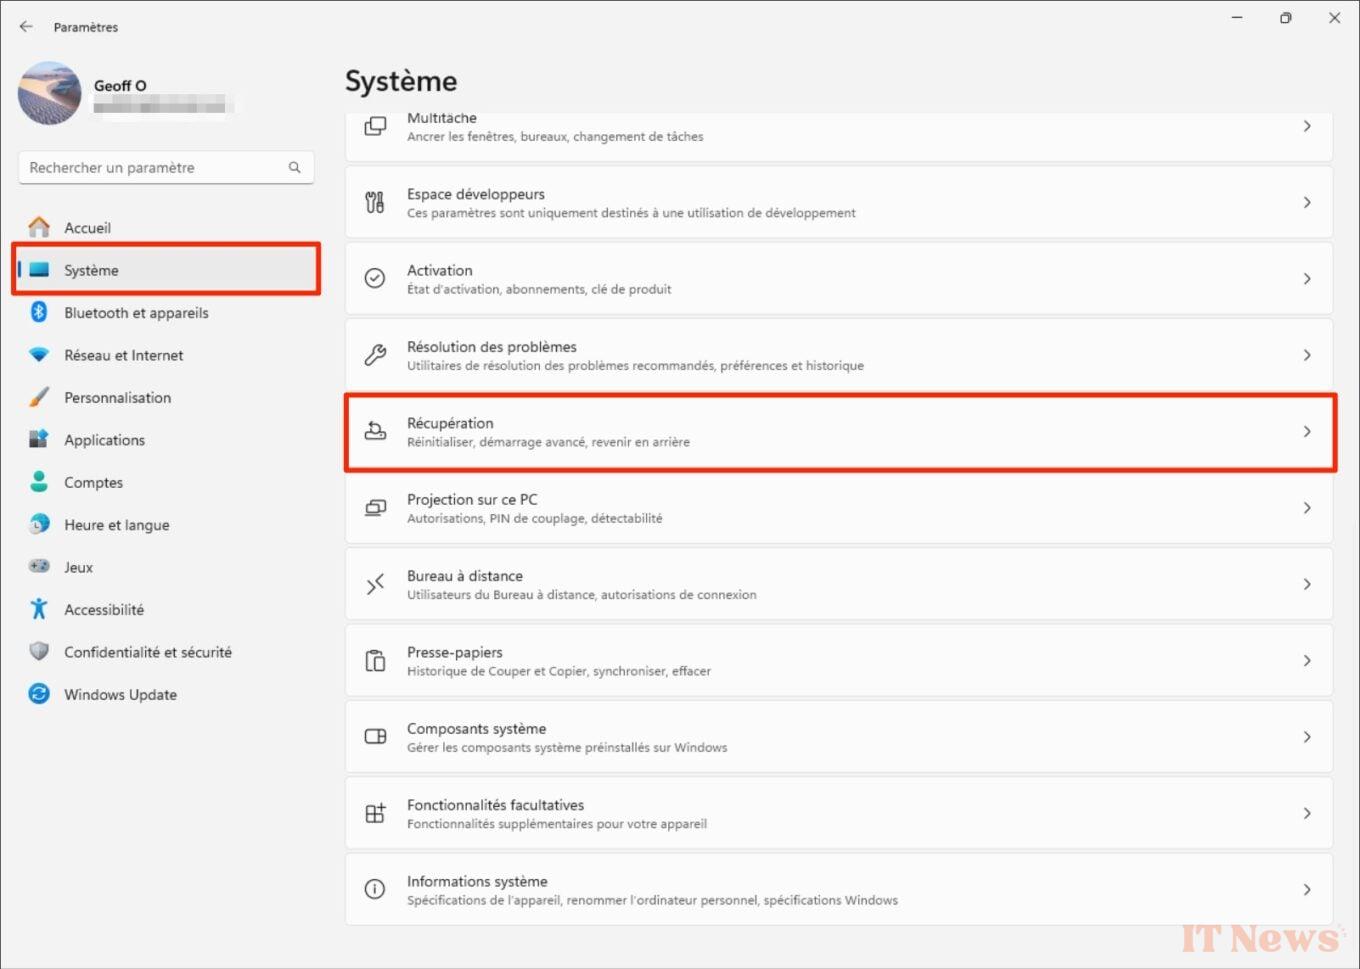Image resolution: width=1360 pixels, height=969 pixels.
Task: Click the search magnifier icon
Action: [294, 168]
